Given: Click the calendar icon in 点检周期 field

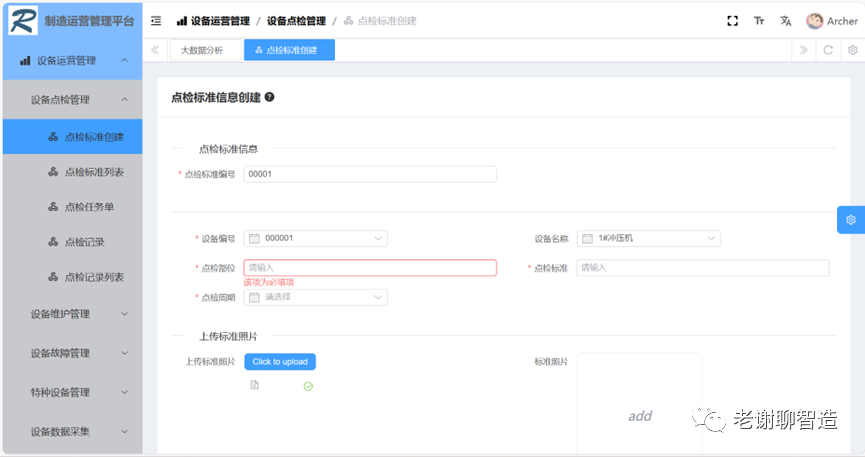Looking at the screenshot, I should coord(254,297).
